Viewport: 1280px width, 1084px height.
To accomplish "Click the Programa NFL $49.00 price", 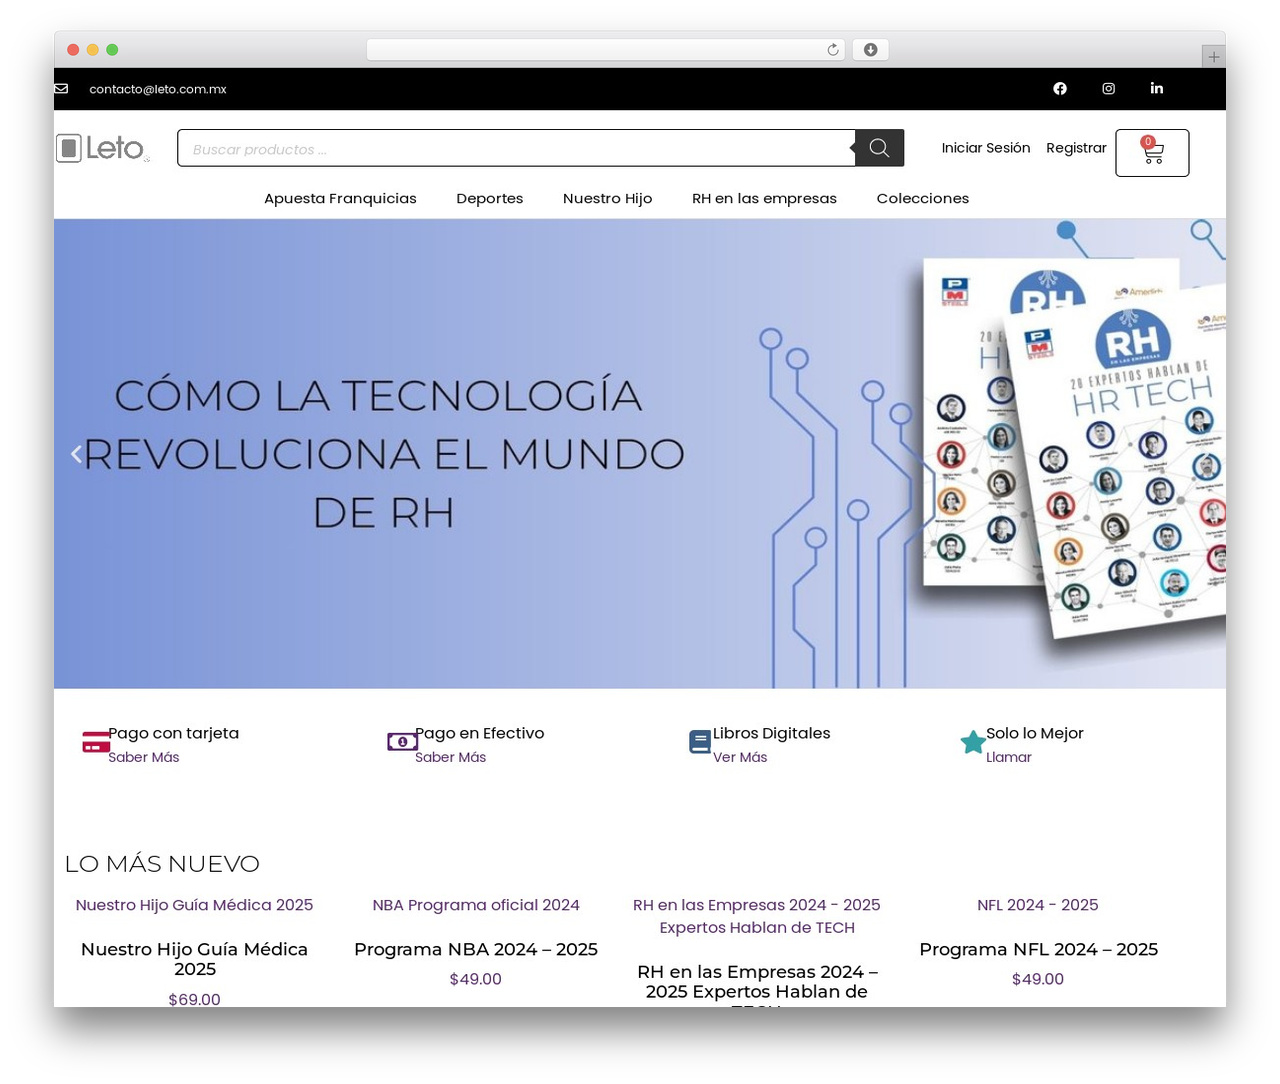I will tap(1038, 979).
